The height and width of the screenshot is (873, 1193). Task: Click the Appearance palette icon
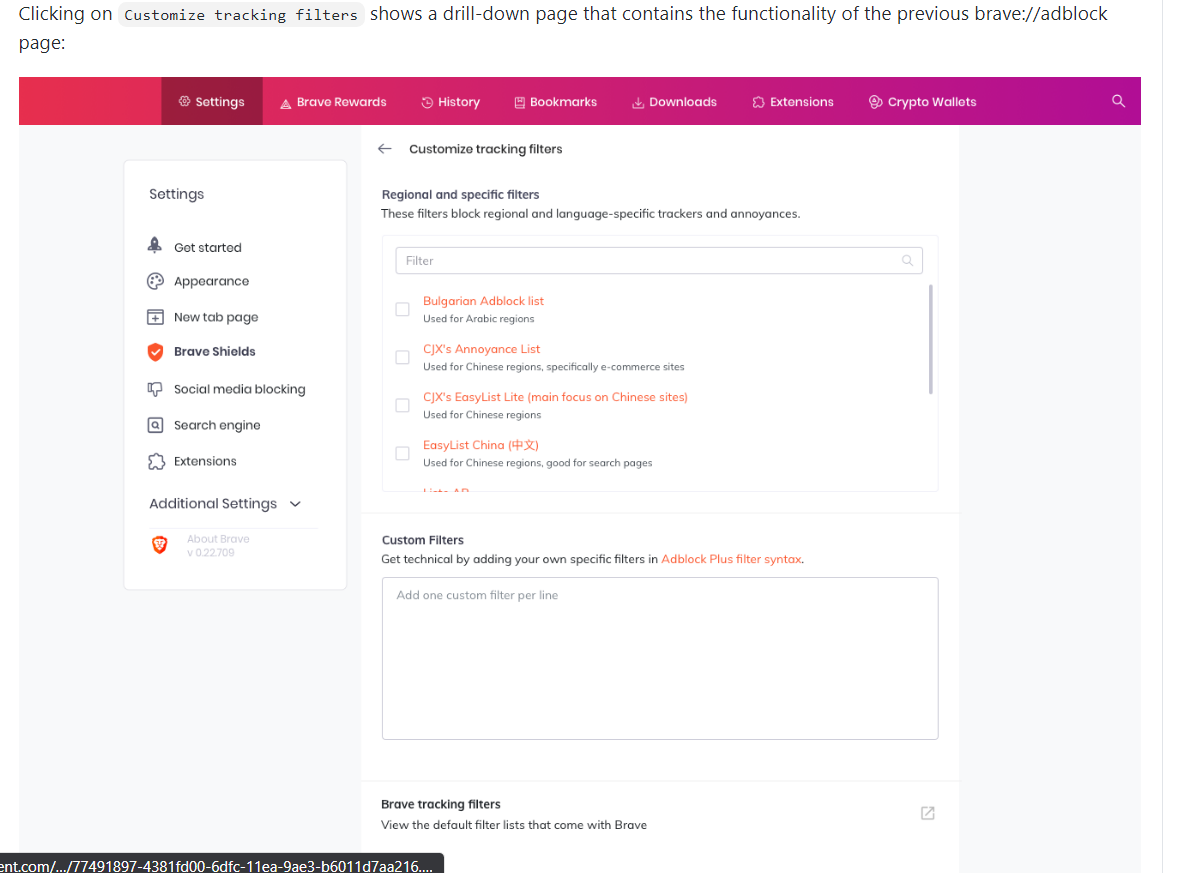(x=155, y=281)
